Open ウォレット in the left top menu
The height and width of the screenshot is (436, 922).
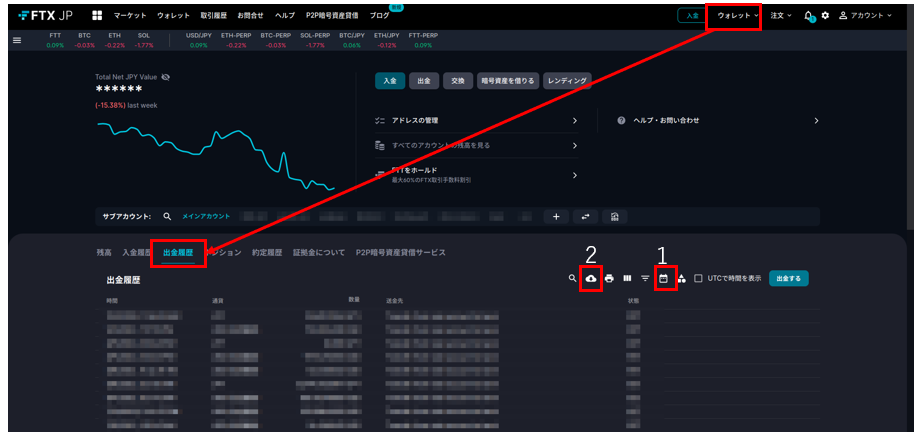click(x=173, y=16)
